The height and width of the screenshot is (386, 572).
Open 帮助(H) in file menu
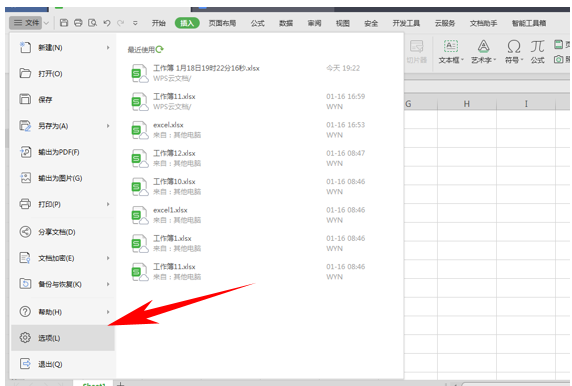coord(63,312)
